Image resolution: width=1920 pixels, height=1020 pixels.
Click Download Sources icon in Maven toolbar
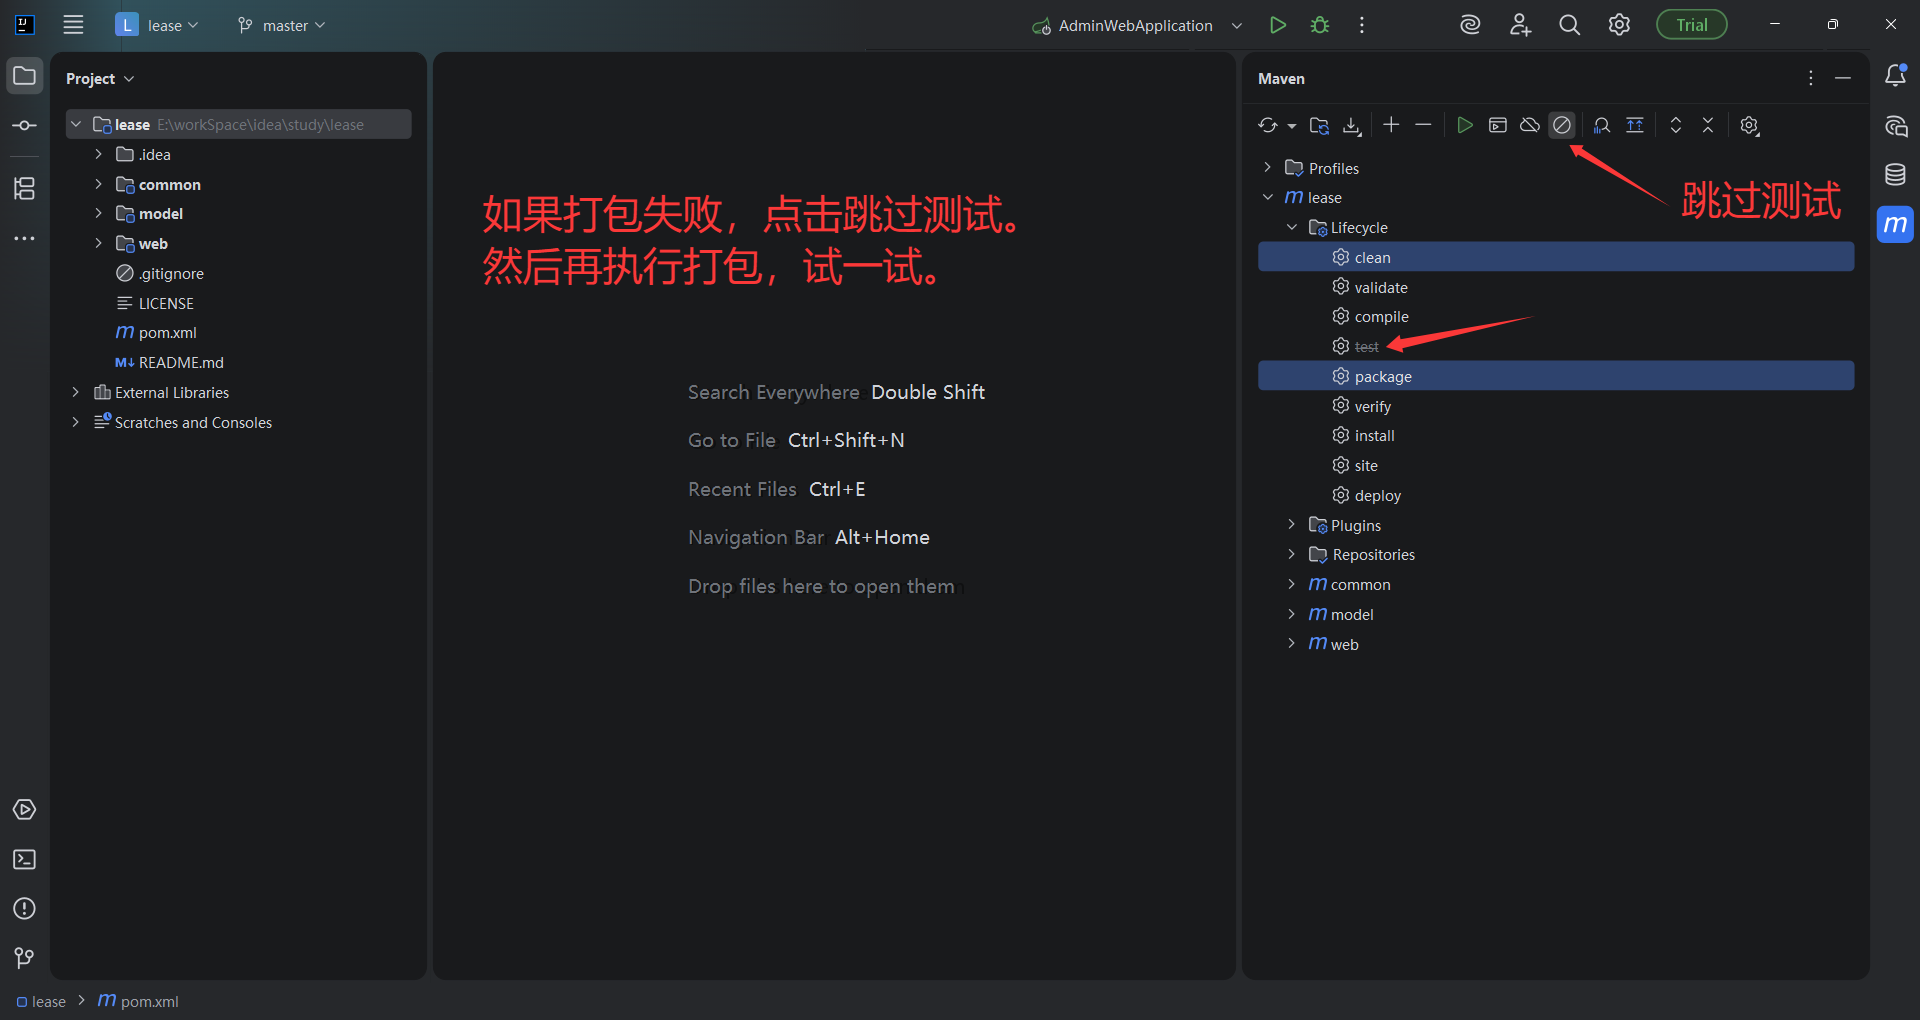[1351, 125]
